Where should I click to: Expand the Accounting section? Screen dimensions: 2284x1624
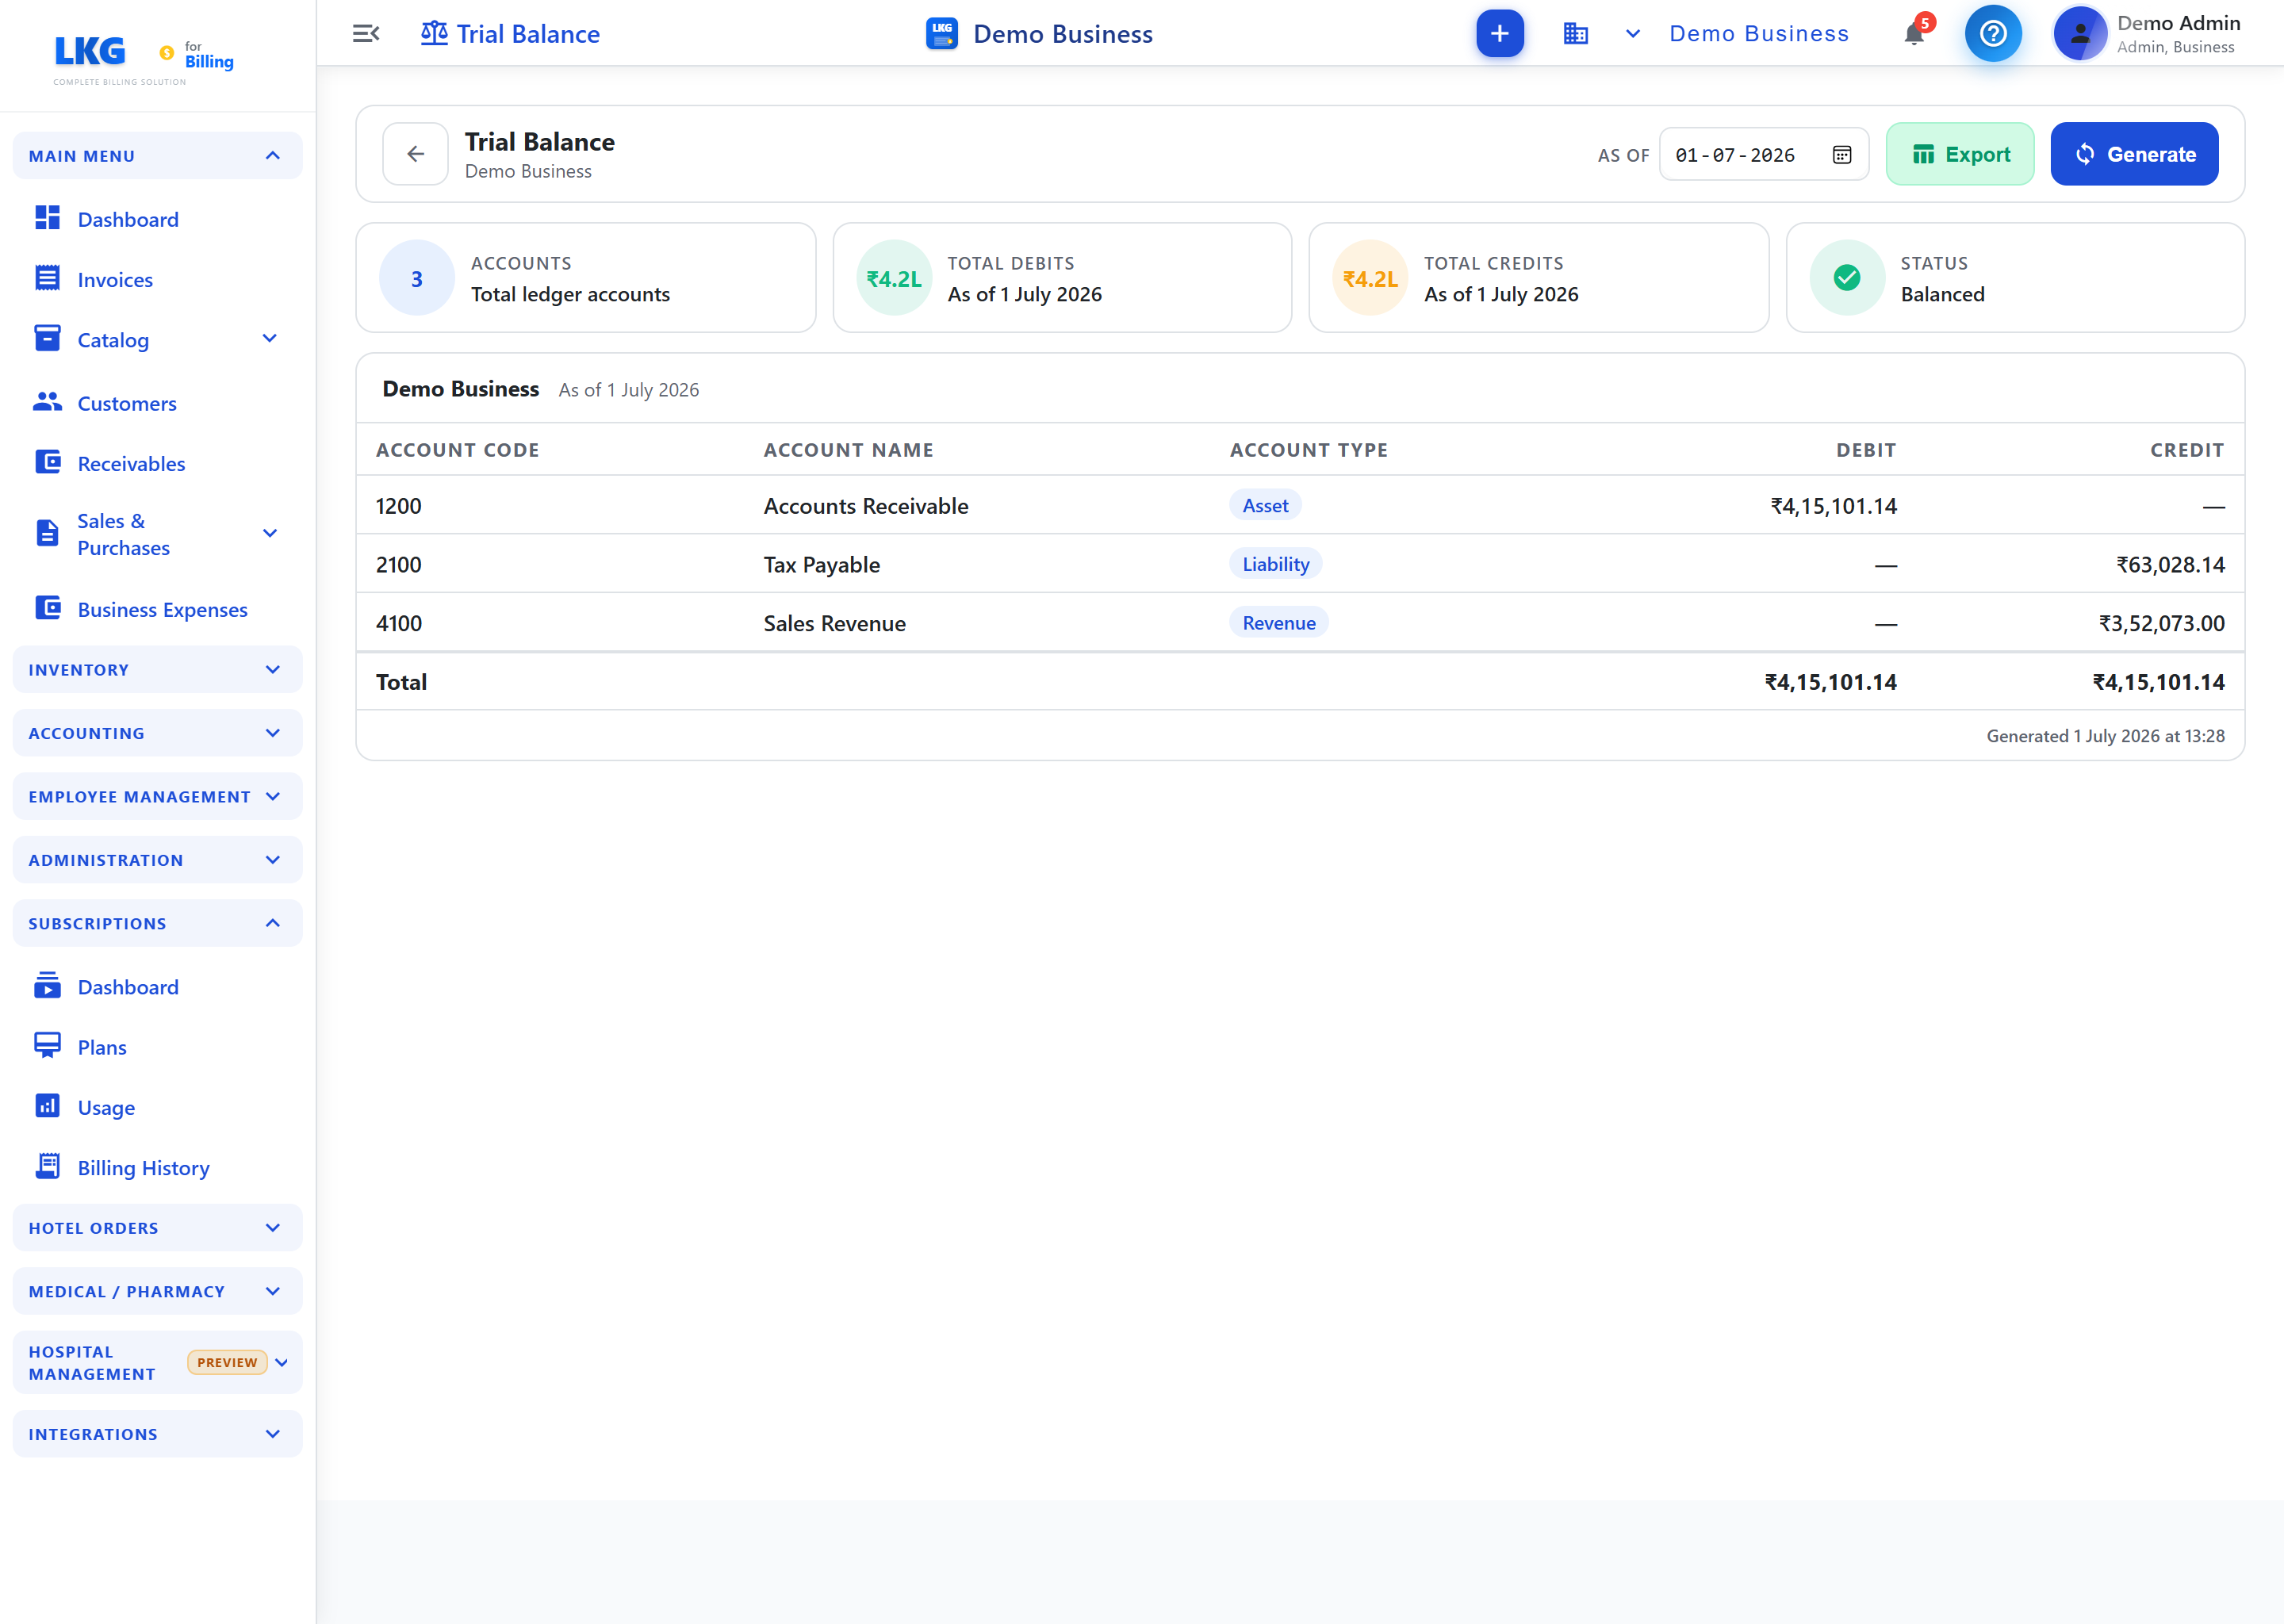[x=157, y=733]
